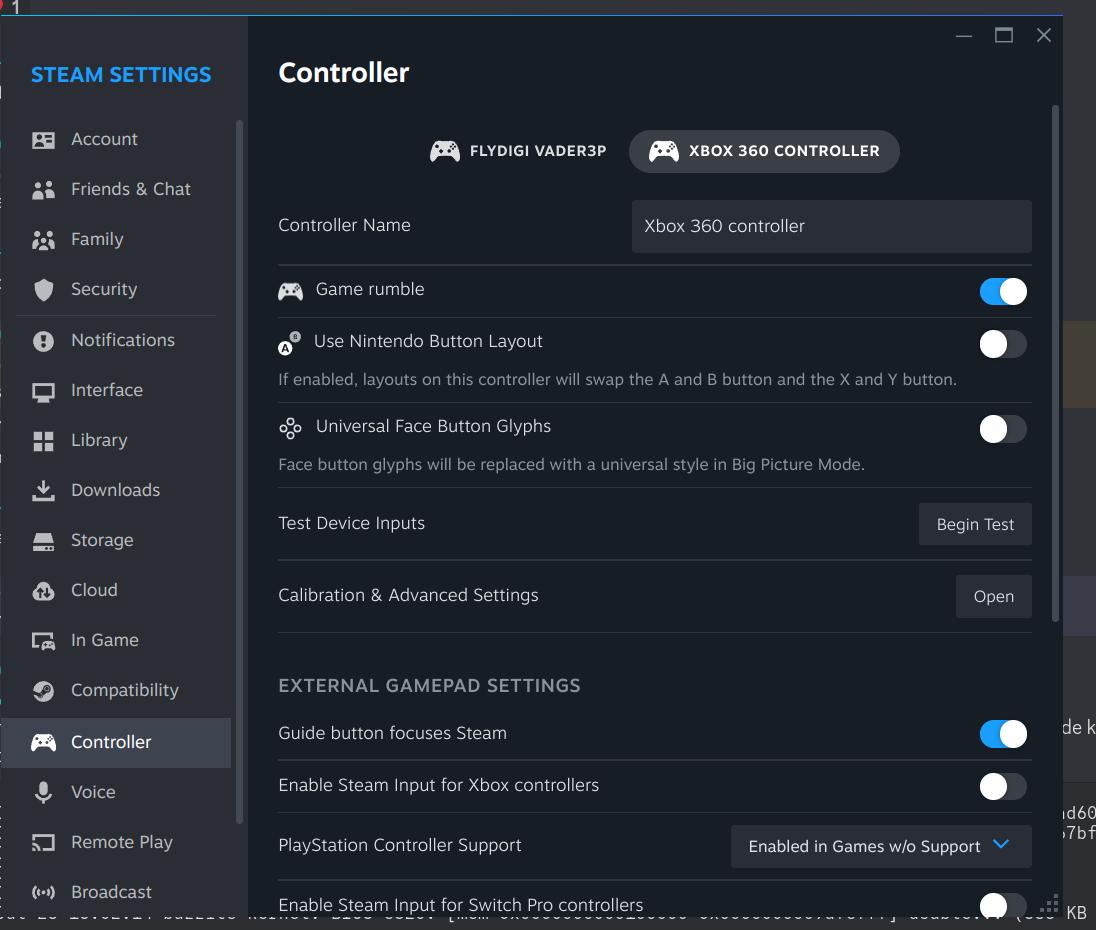Open Calibration & Advanced Settings
1096x930 pixels.
993,596
